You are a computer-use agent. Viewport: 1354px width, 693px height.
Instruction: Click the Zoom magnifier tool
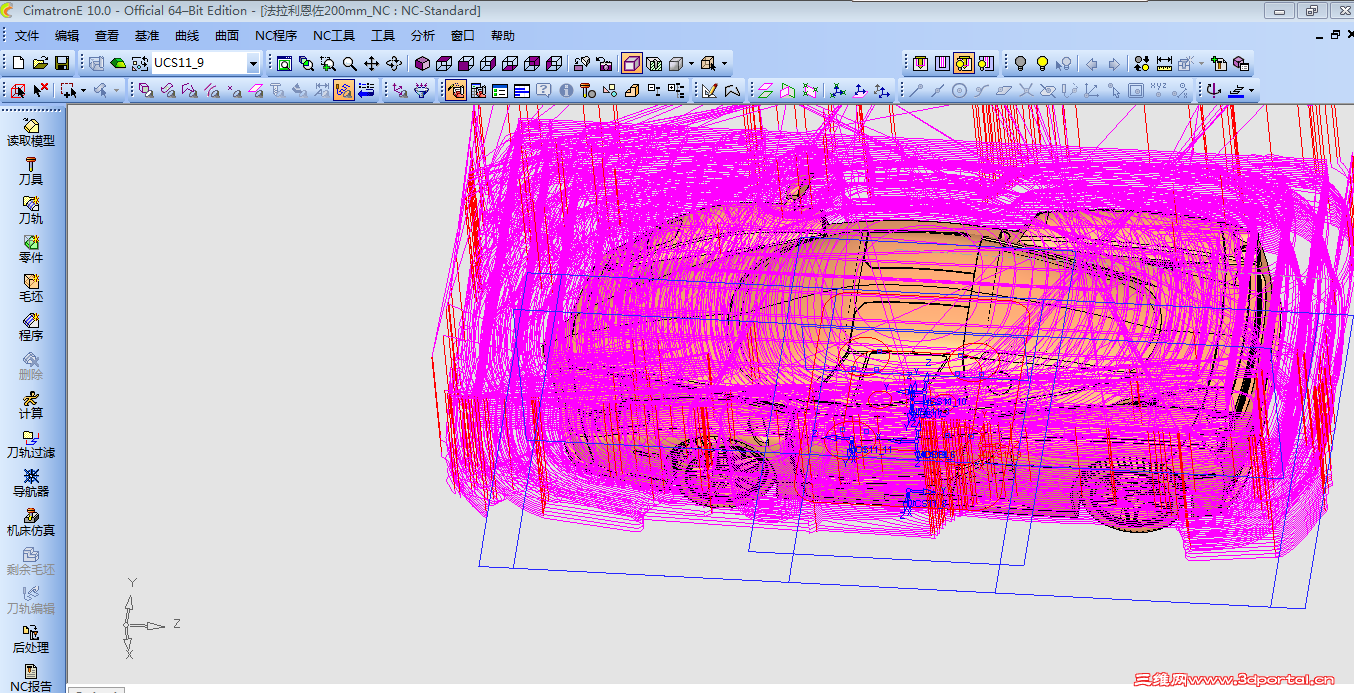[x=349, y=63]
